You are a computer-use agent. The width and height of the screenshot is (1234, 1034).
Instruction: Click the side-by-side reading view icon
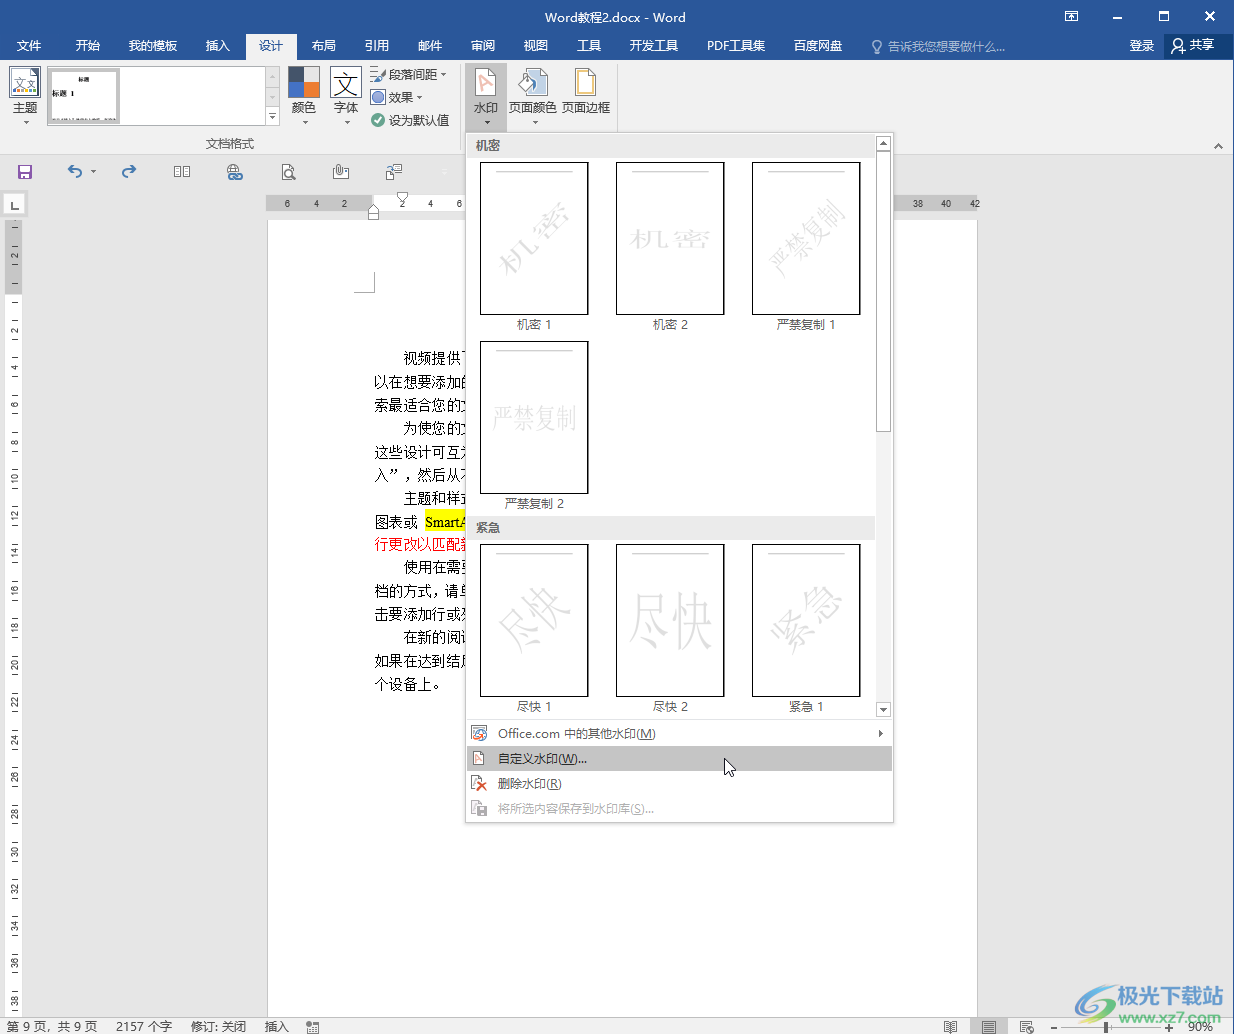coord(182,172)
